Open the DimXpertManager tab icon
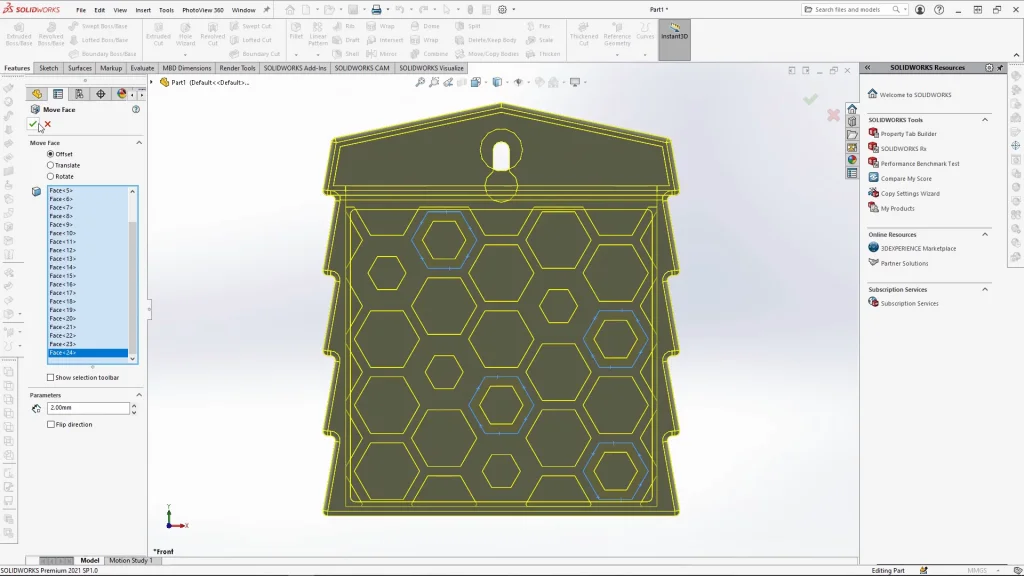This screenshot has height=576, width=1024. click(101, 94)
